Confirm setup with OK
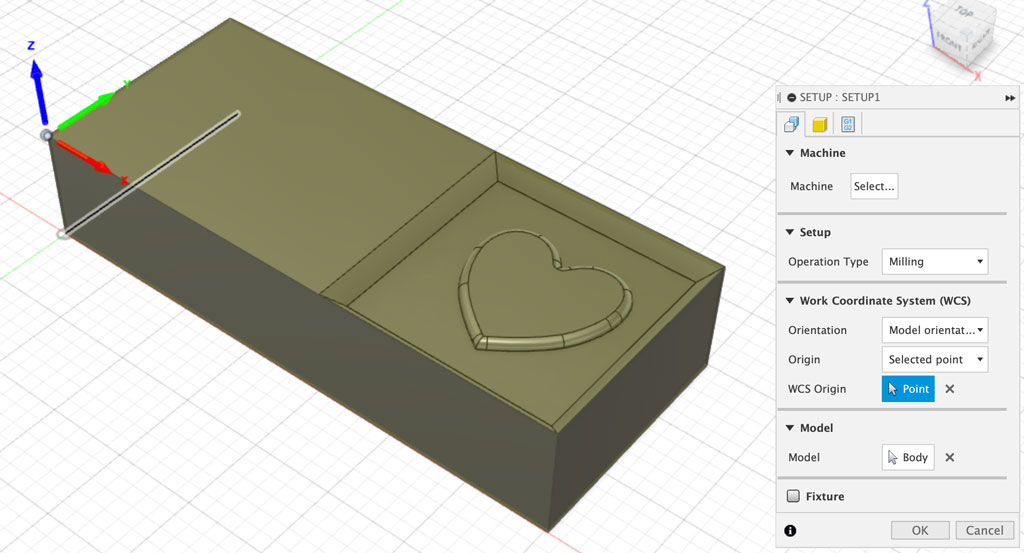Image resolution: width=1024 pixels, height=553 pixels. point(920,530)
